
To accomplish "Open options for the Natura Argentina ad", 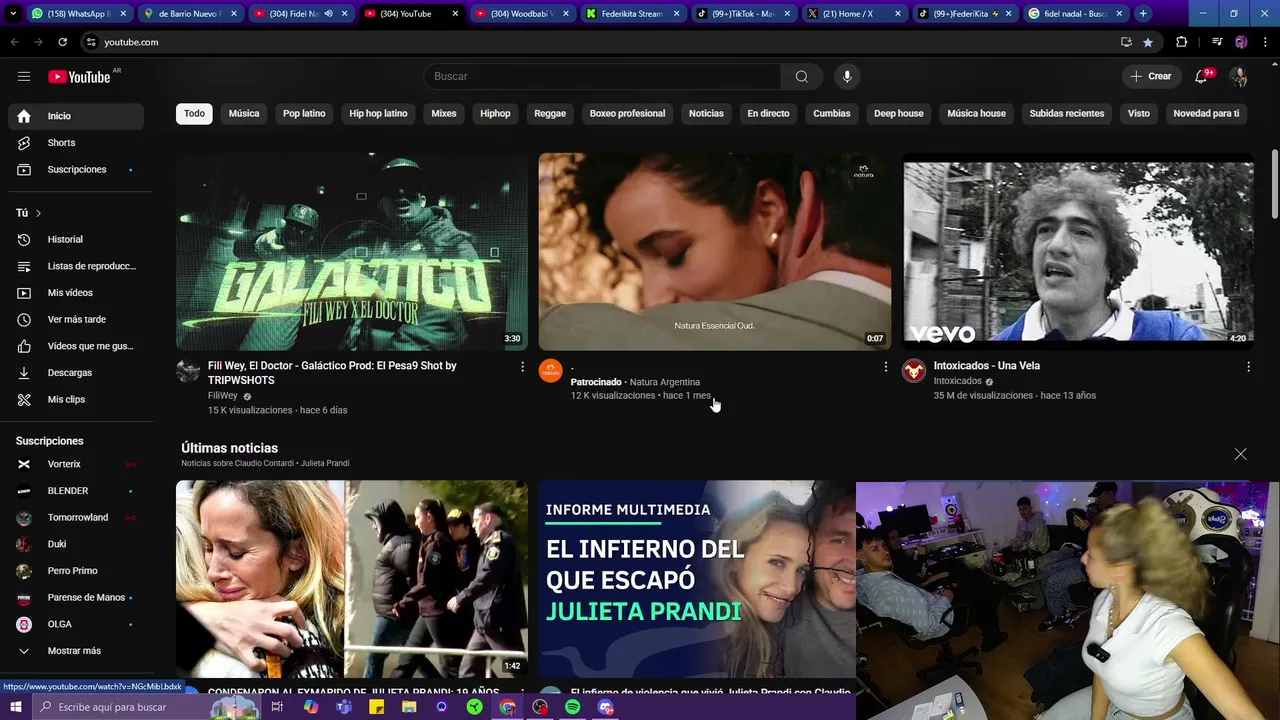I will [885, 367].
